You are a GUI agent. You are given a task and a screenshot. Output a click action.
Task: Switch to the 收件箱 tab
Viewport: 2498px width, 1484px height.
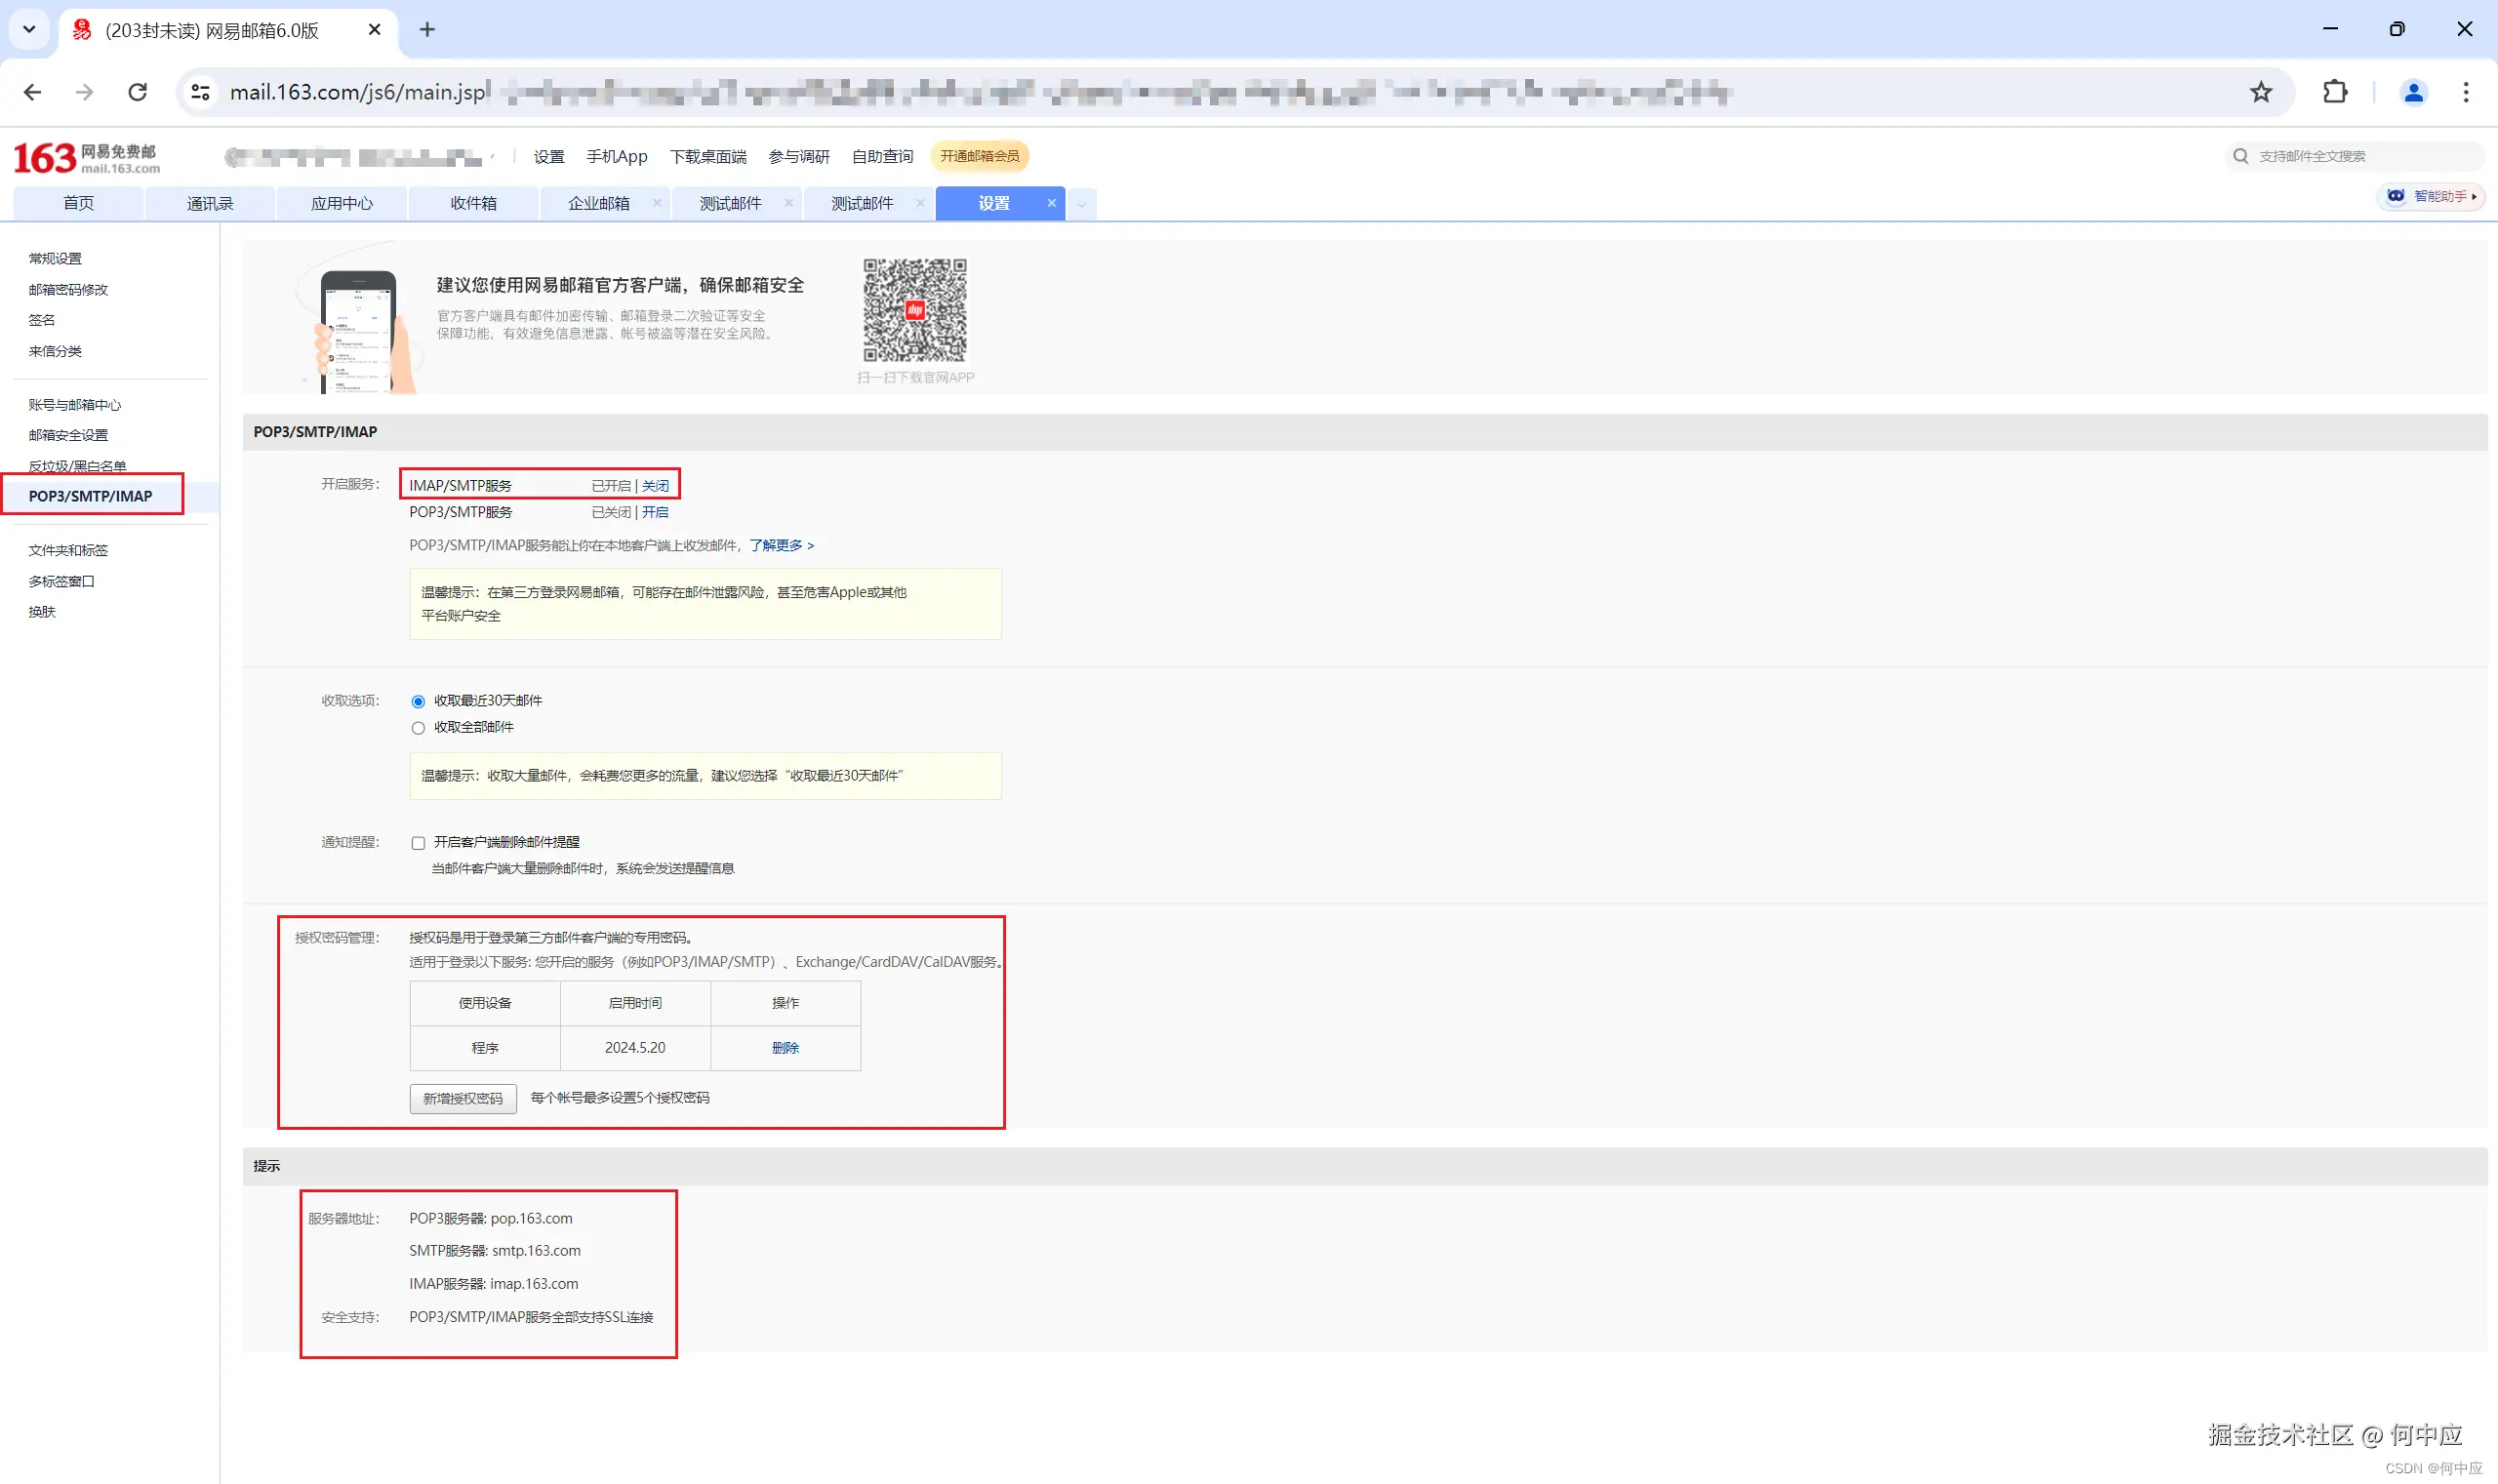pos(473,203)
